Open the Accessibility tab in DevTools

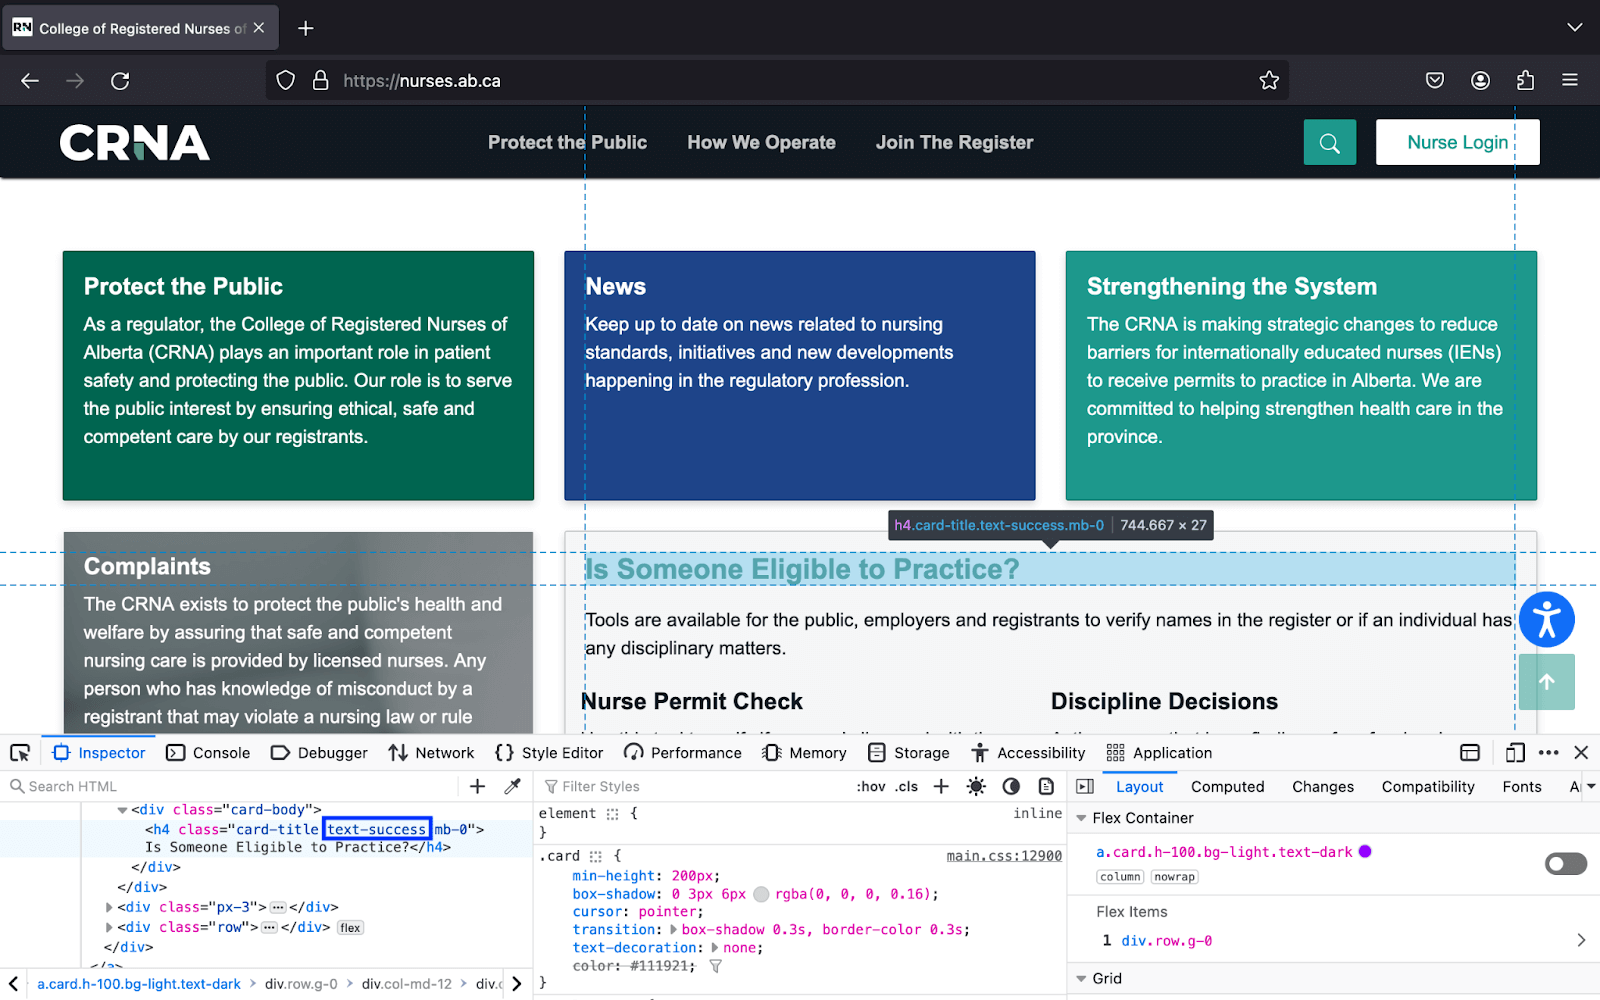point(1028,753)
